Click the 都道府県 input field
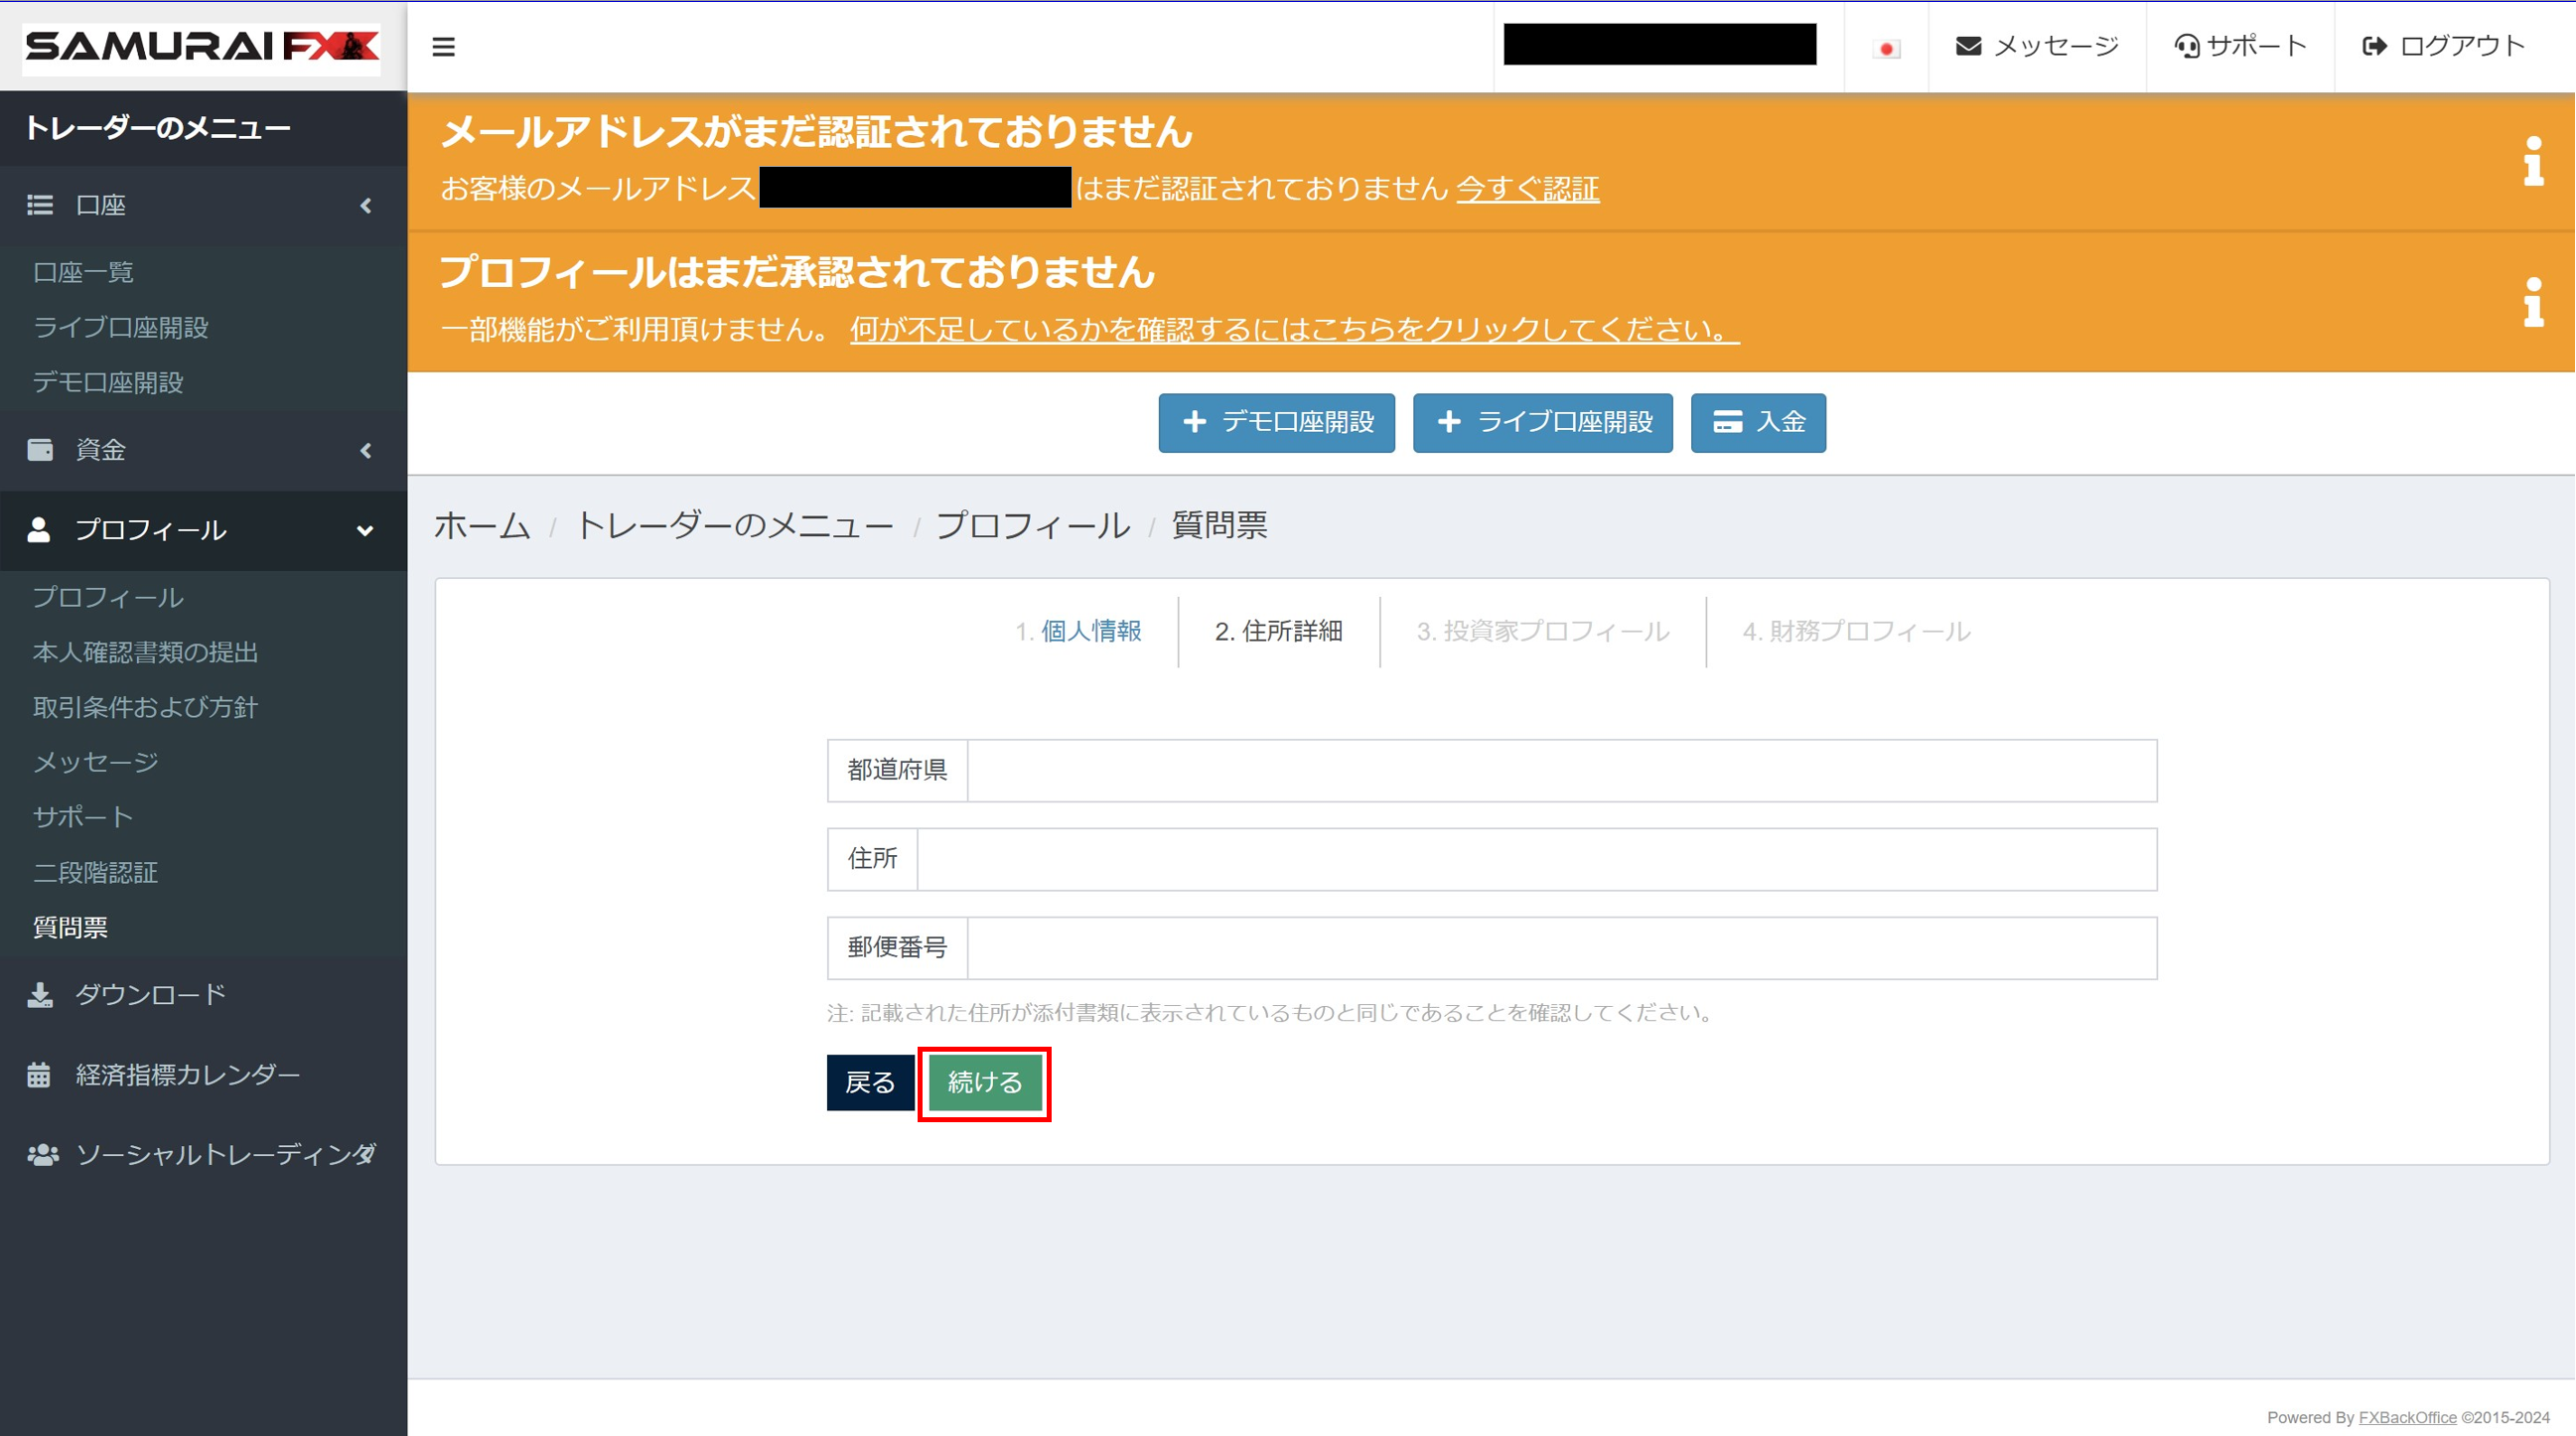2576x1436 pixels. (1561, 770)
